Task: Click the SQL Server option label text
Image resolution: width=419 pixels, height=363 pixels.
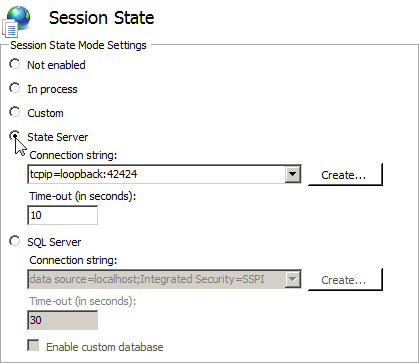Action: coord(54,242)
